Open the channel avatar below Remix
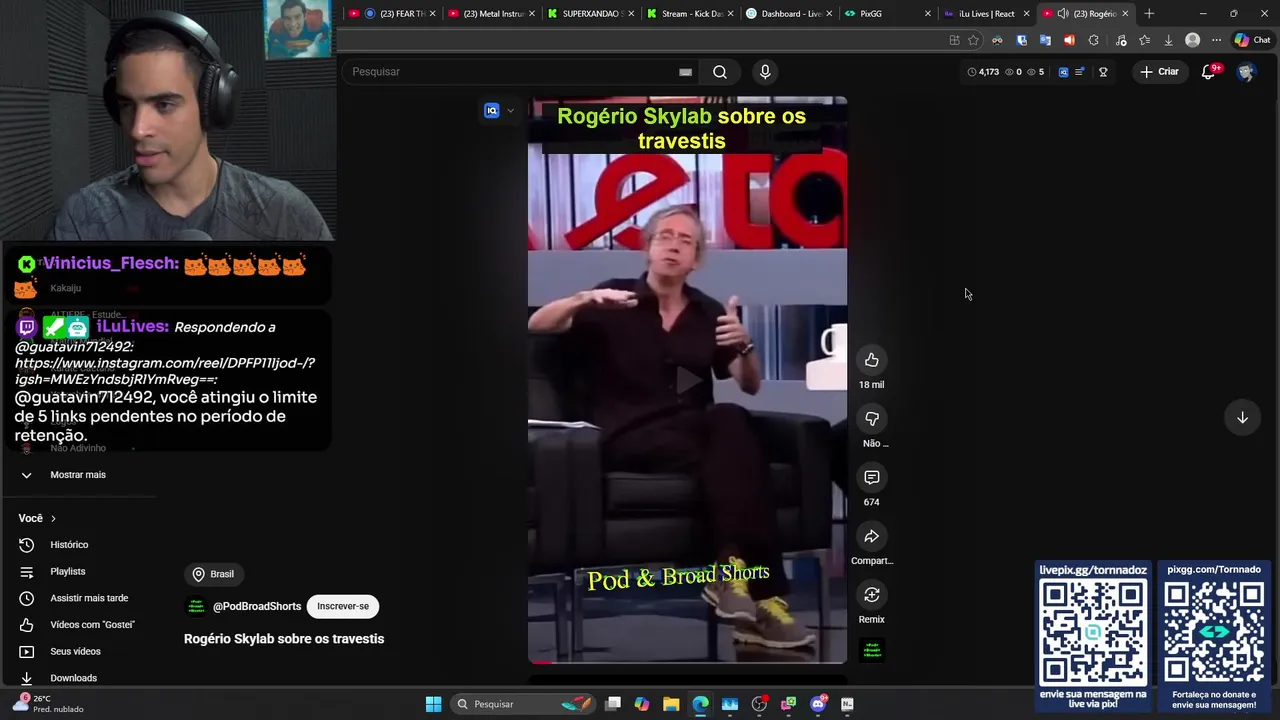Image resolution: width=1280 pixels, height=720 pixels. [872, 650]
